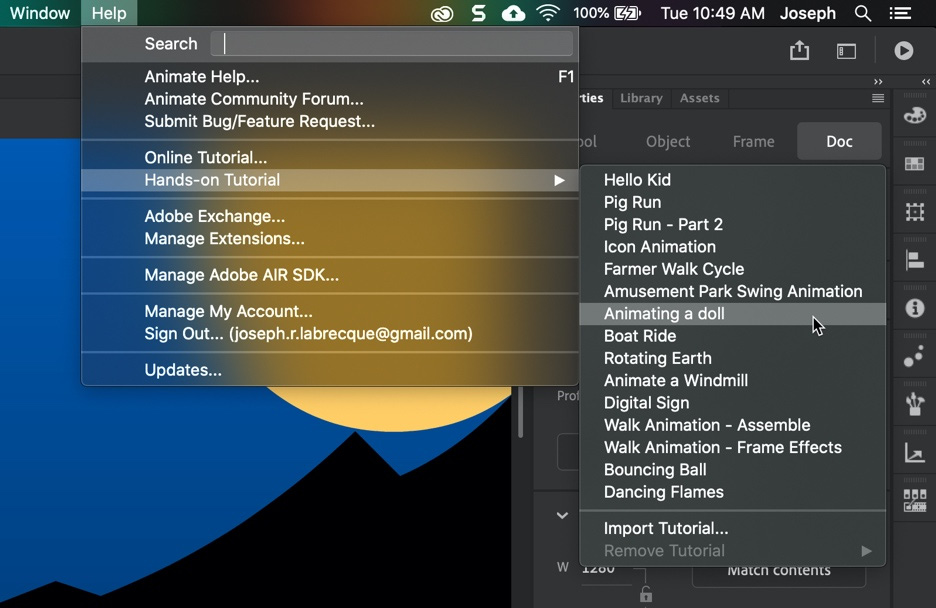This screenshot has height=608, width=936.
Task: Click the cloud upload menu bar icon
Action: (x=513, y=13)
